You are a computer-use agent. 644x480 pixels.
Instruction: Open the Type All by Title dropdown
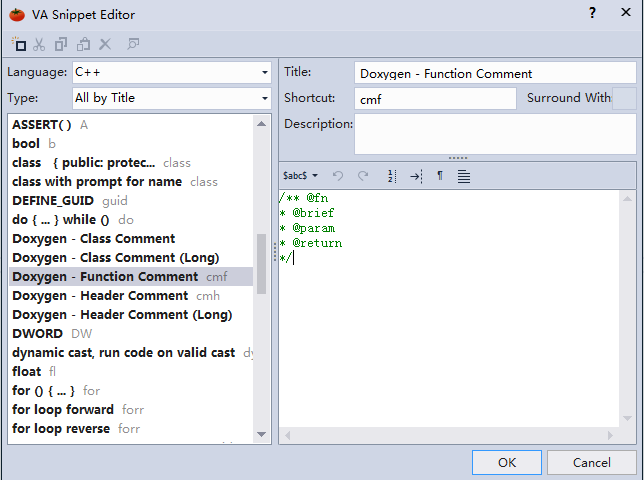point(172,98)
